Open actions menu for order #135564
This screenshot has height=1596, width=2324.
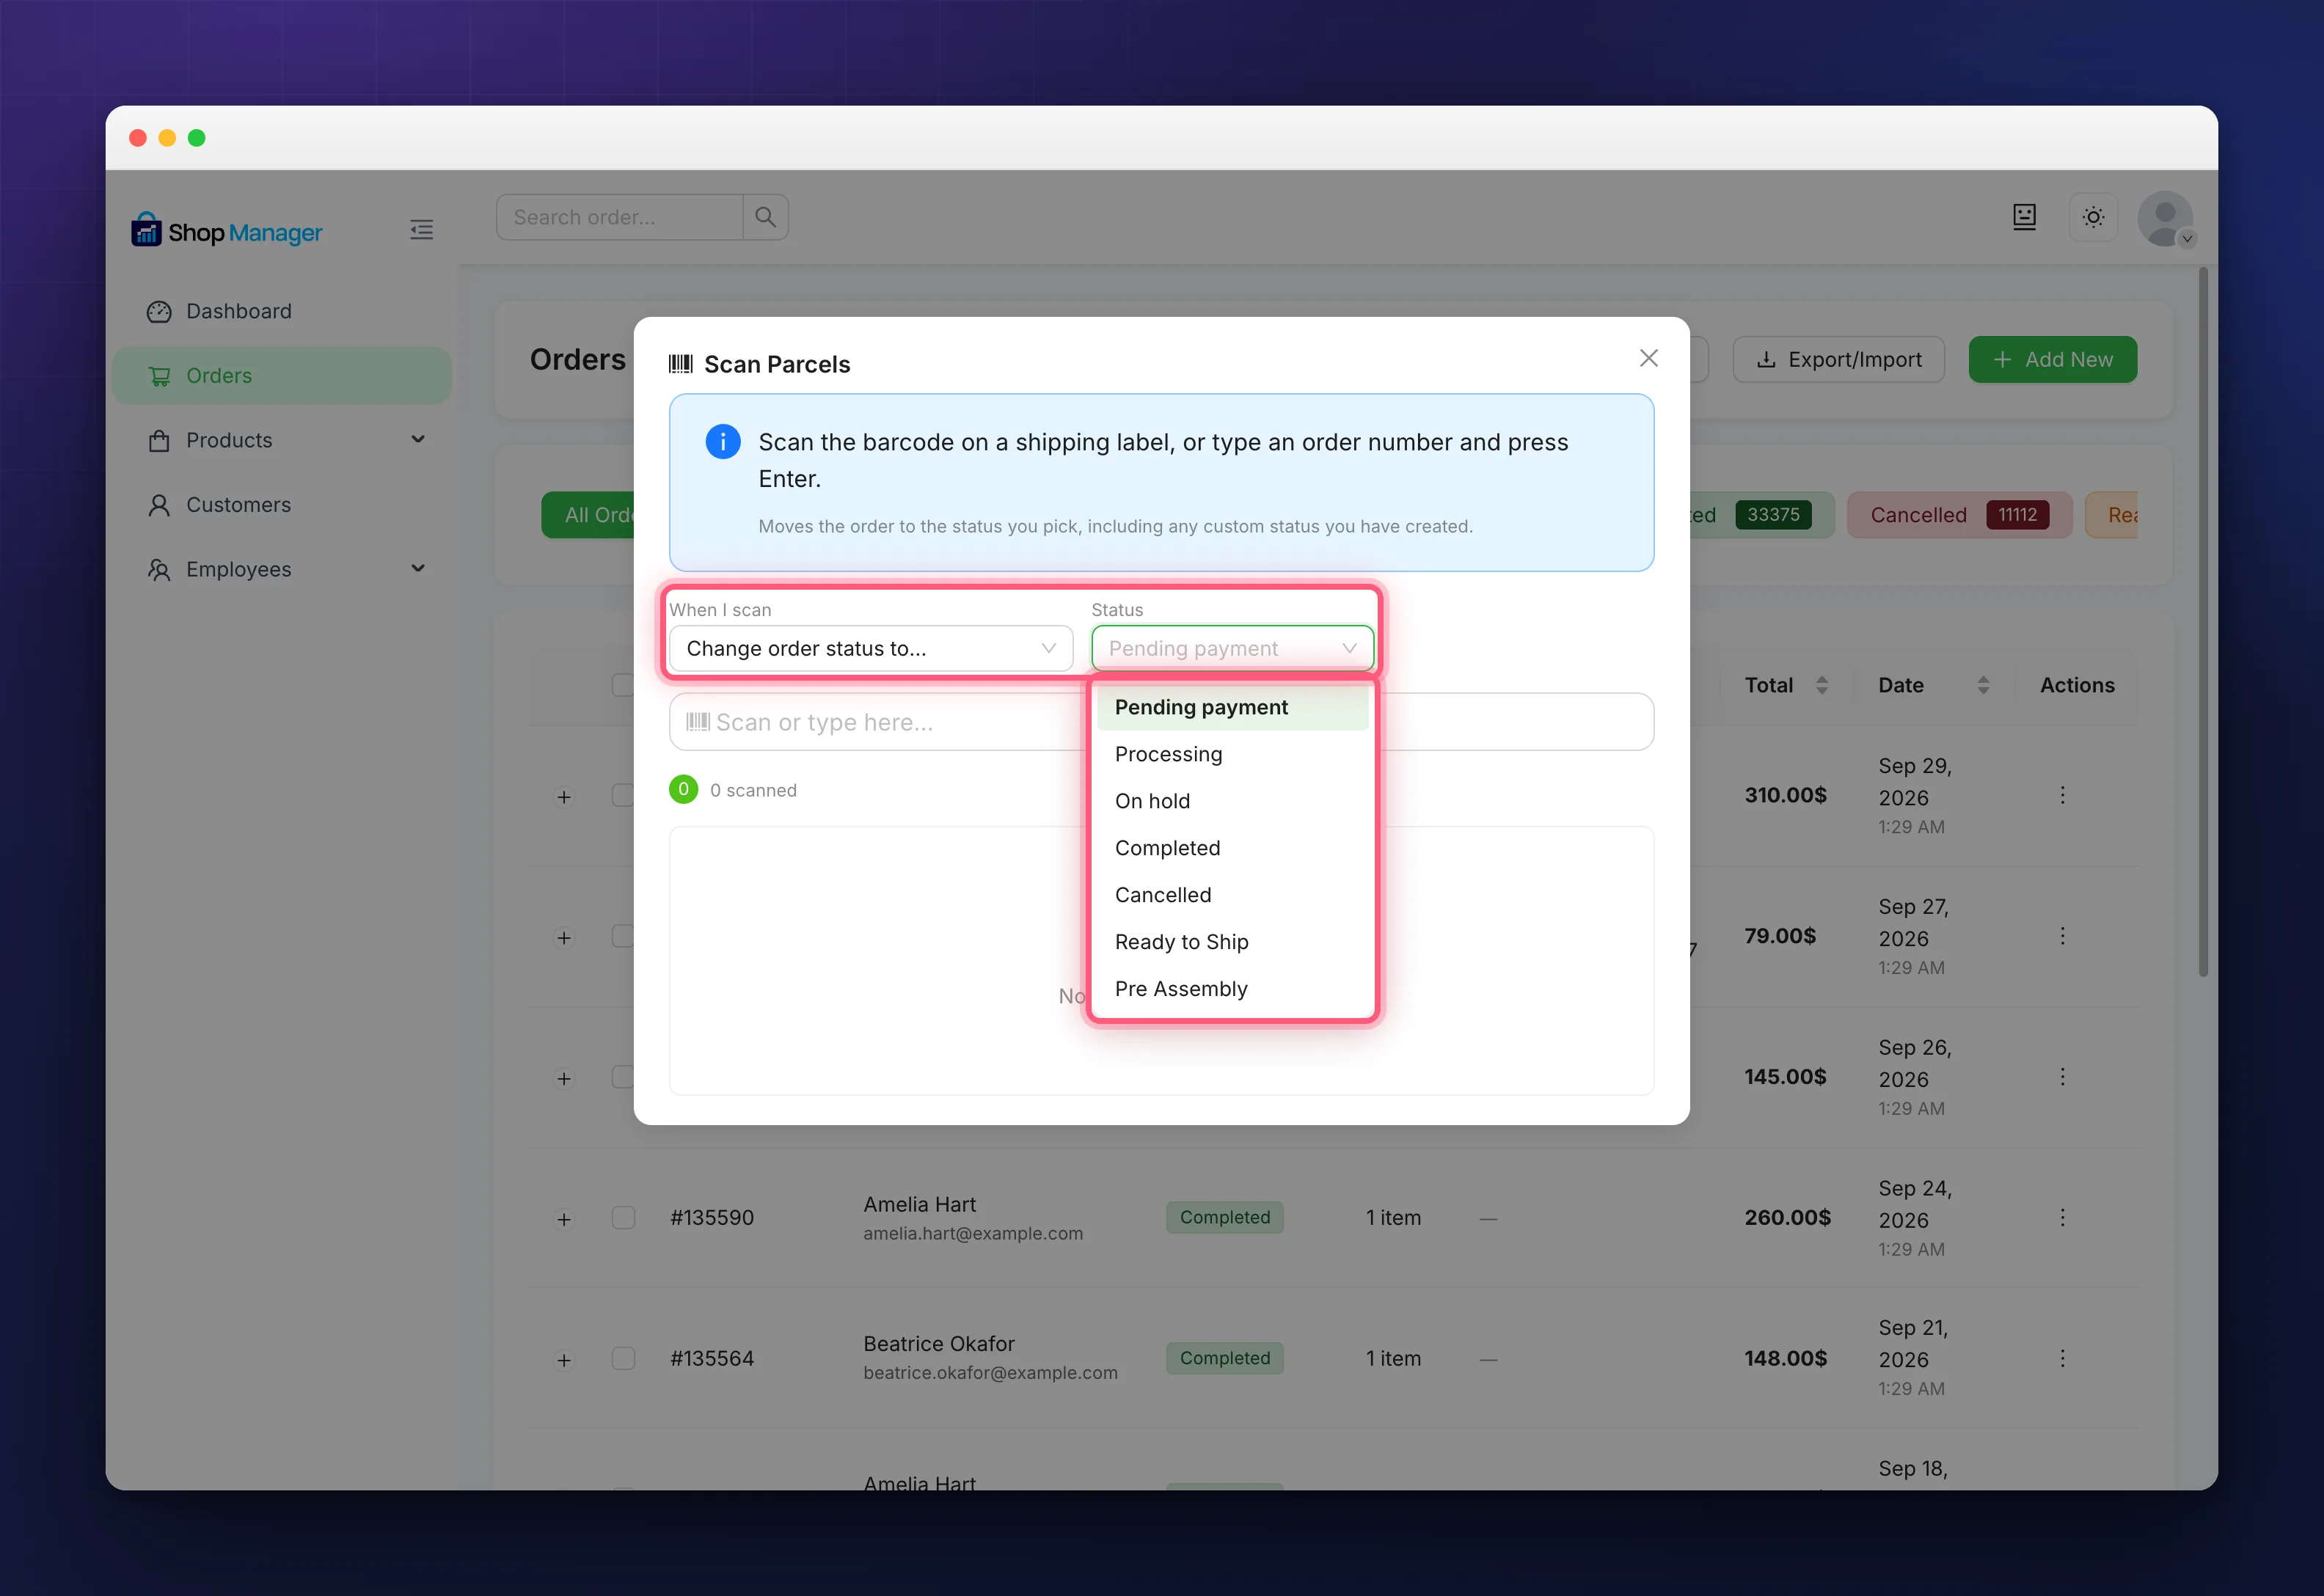[x=2062, y=1358]
